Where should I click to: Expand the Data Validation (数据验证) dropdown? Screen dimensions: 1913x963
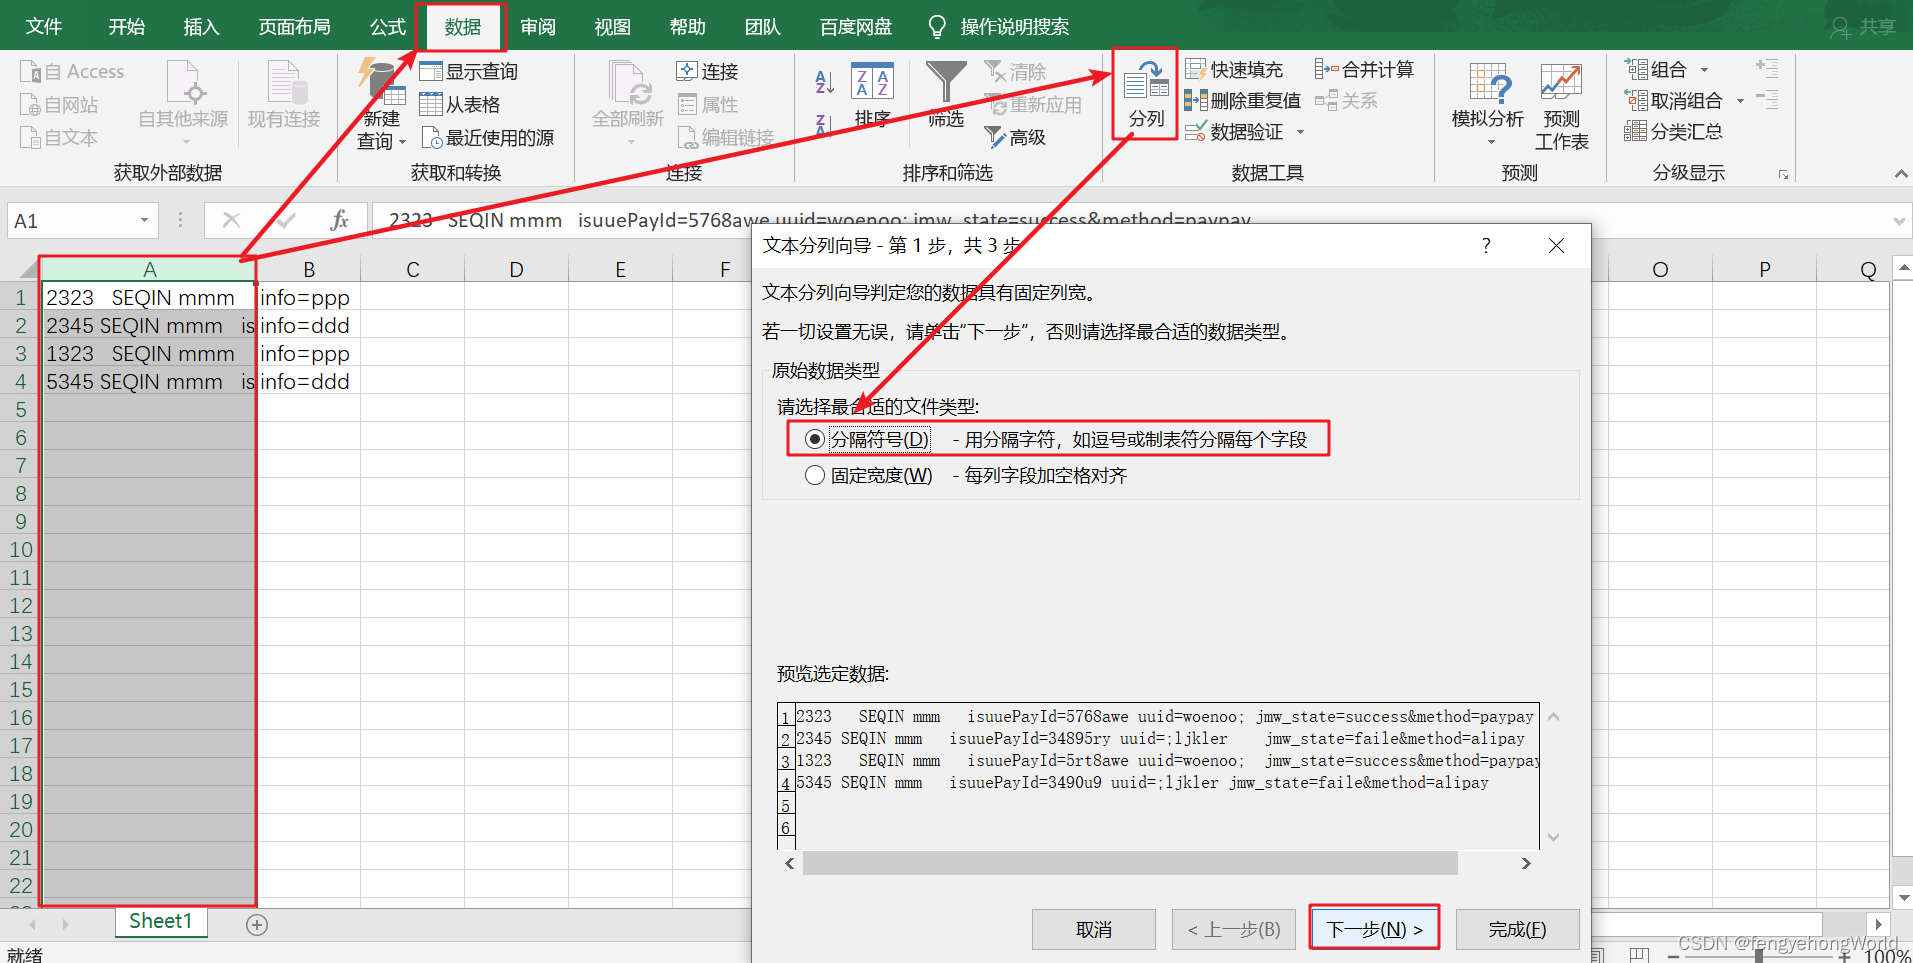[1301, 132]
